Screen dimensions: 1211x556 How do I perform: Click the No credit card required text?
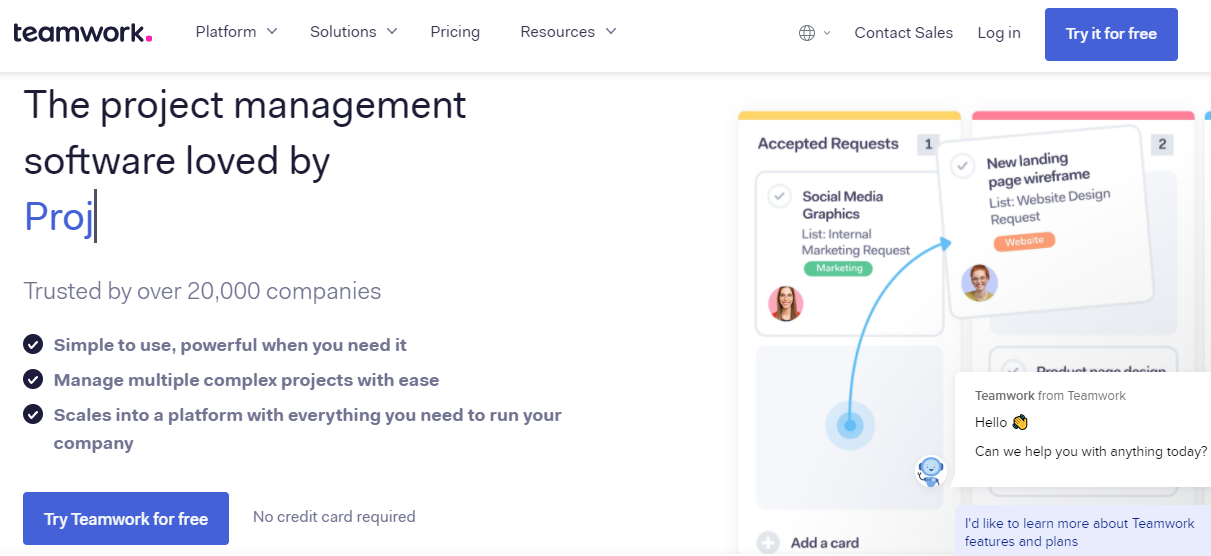tap(334, 517)
